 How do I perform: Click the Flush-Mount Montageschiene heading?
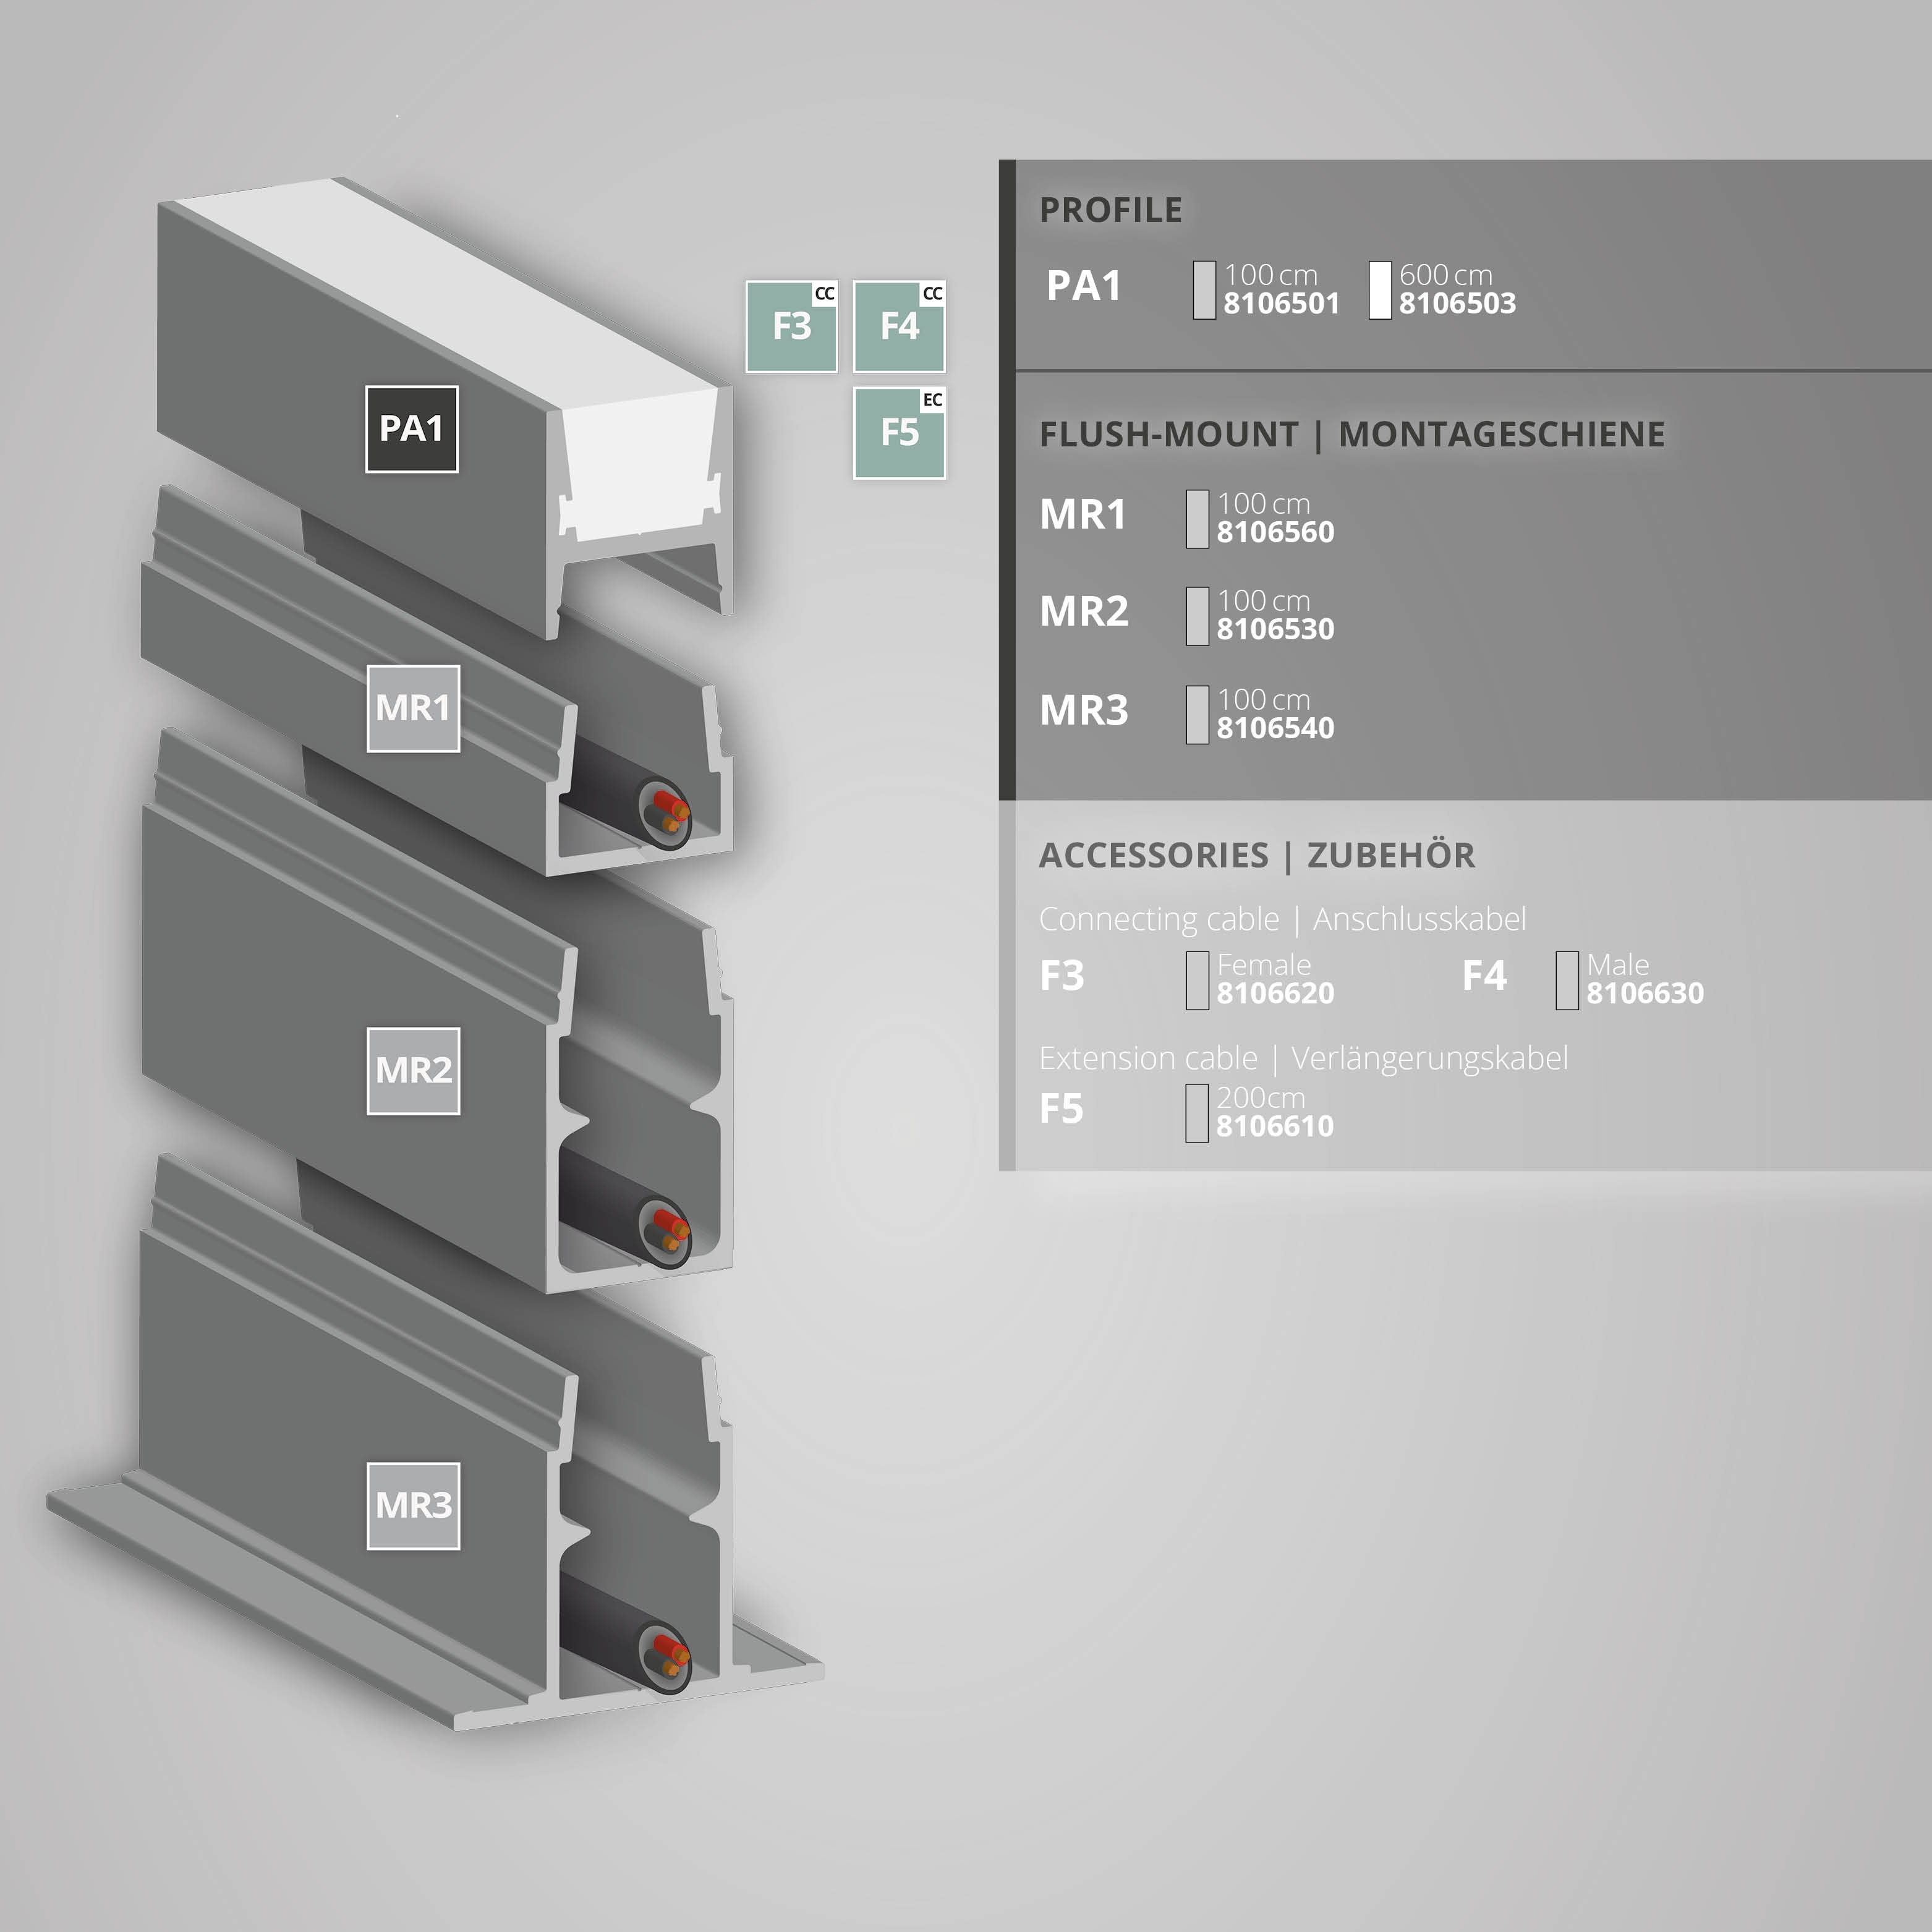tap(1352, 435)
